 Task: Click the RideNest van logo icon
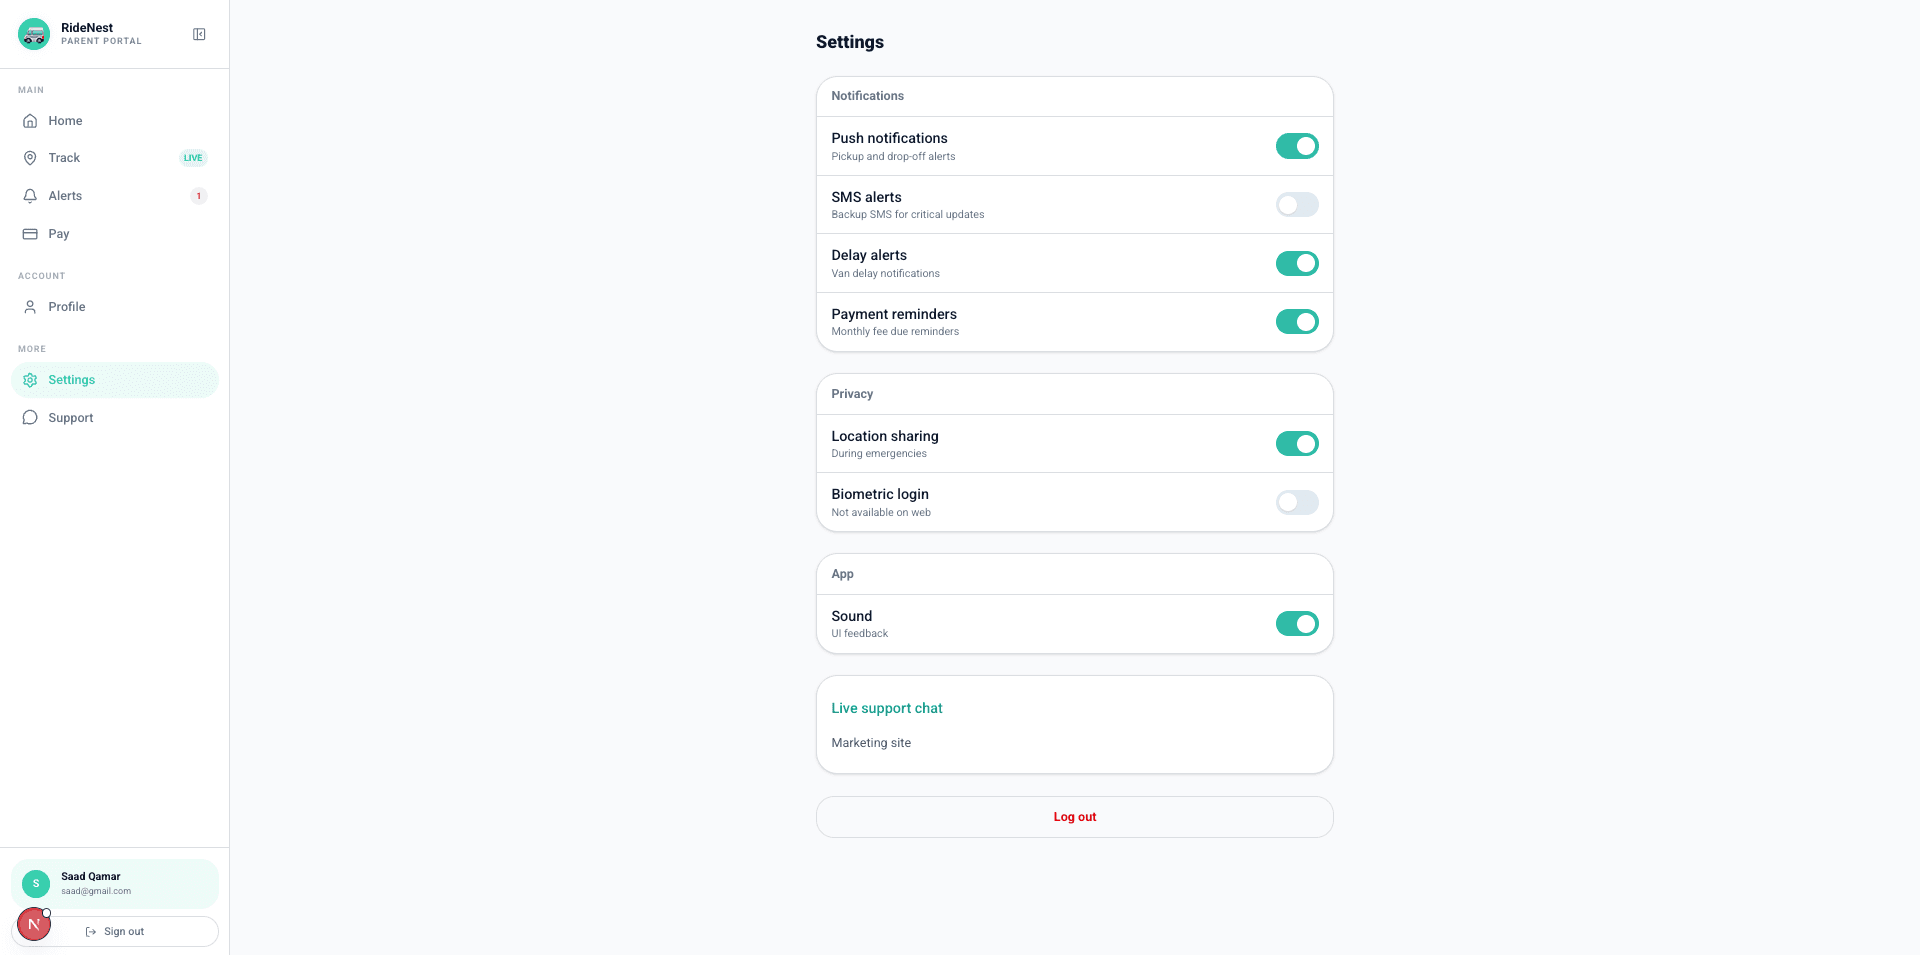(34, 34)
